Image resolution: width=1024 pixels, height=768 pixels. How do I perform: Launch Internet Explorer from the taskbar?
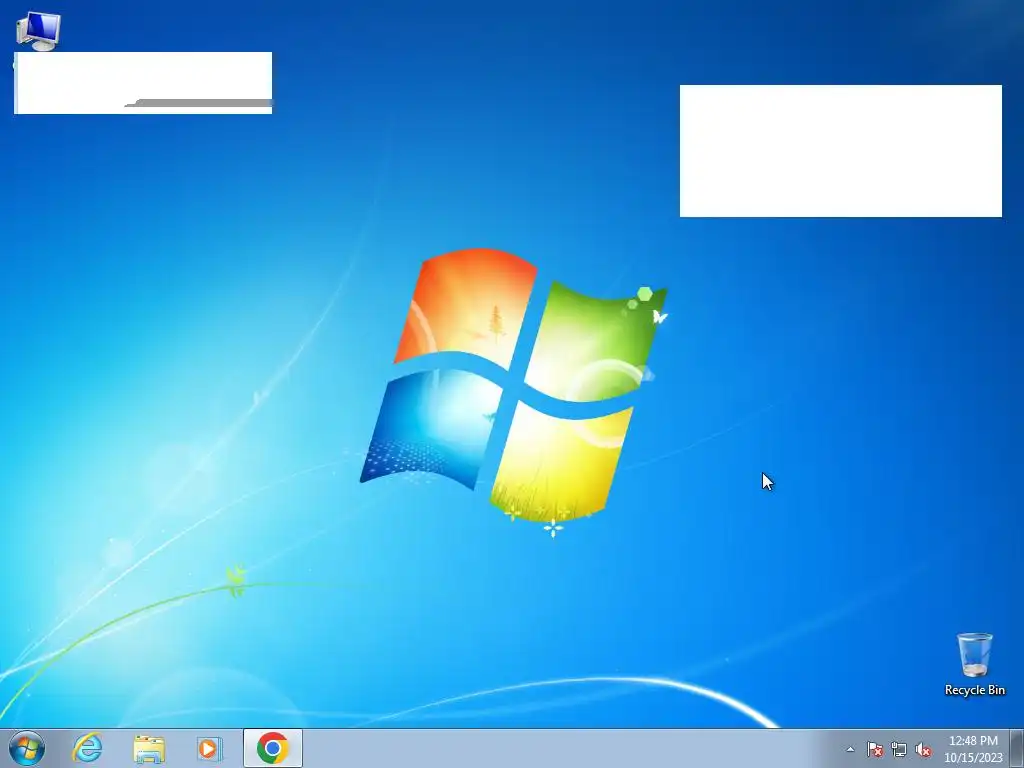tap(88, 748)
